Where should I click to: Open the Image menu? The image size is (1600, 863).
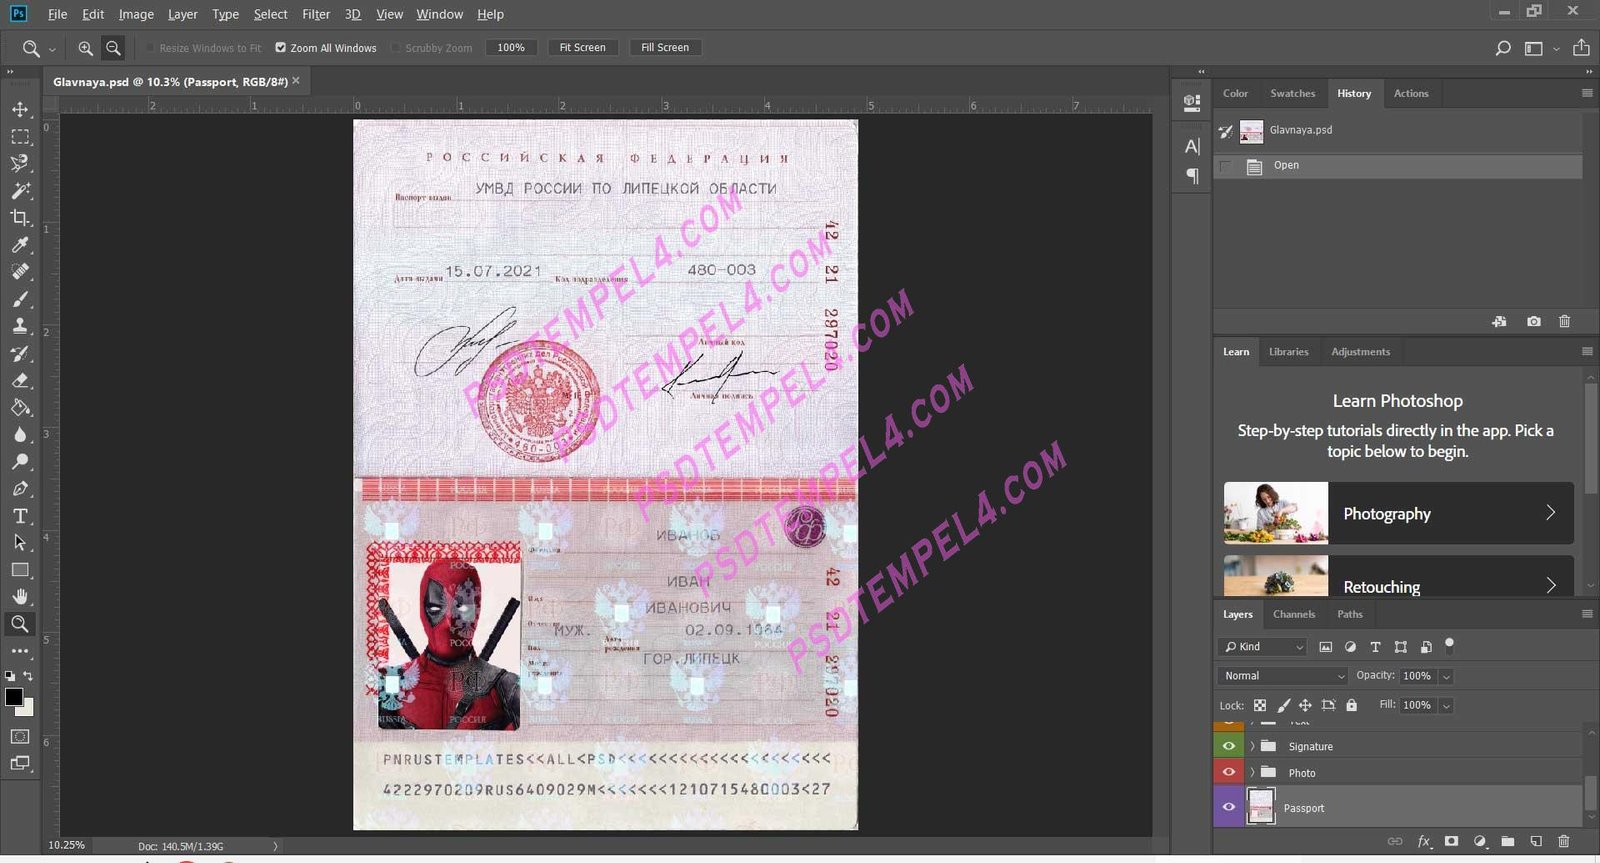(x=136, y=14)
